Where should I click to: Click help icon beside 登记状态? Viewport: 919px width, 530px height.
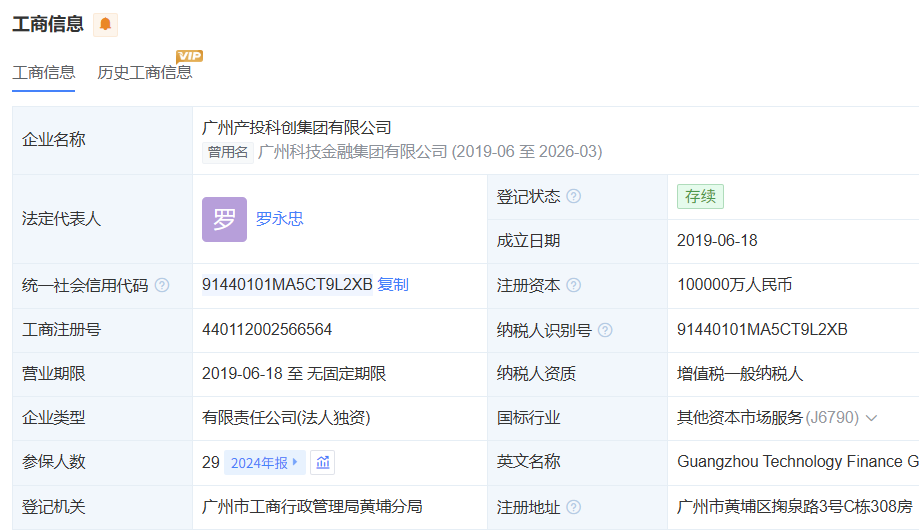(x=573, y=197)
